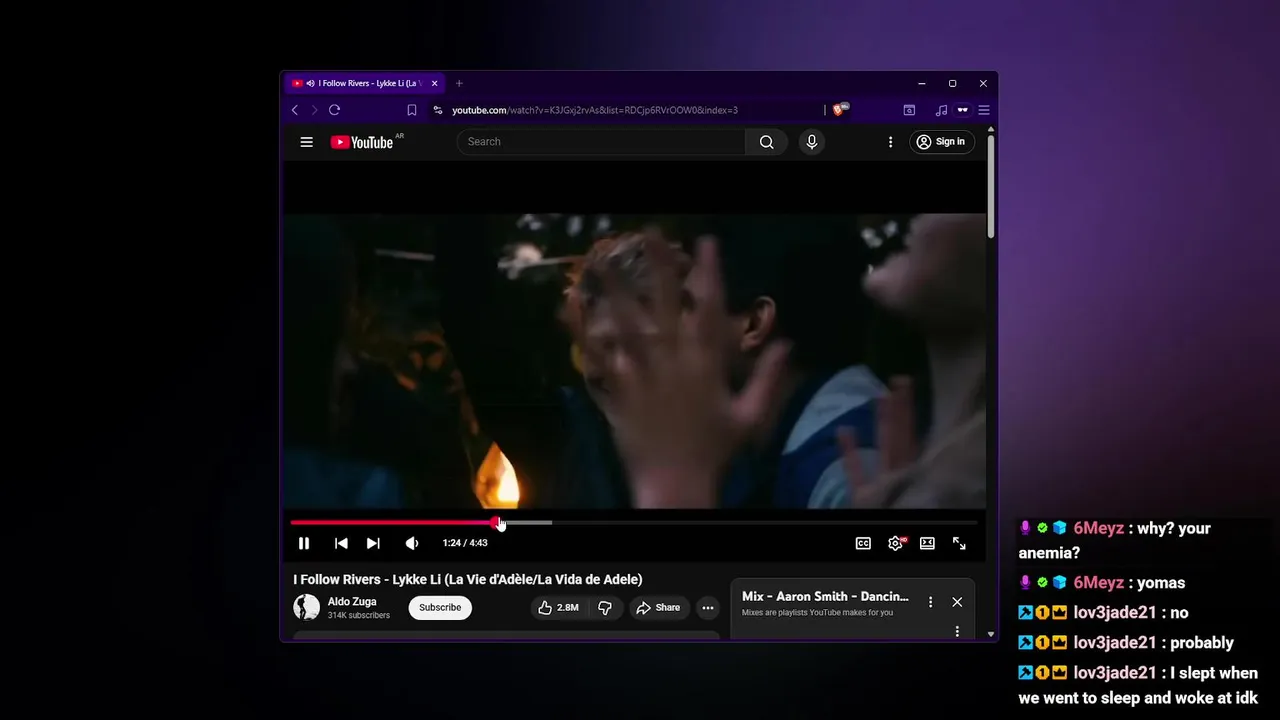Open the site settings icon in address bar
This screenshot has height=720, width=1280.
437,110
